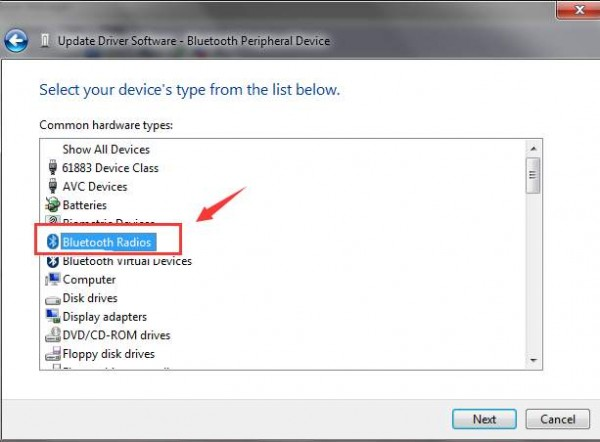The width and height of the screenshot is (600, 442).
Task: Click the Display adapters icon
Action: (53, 317)
